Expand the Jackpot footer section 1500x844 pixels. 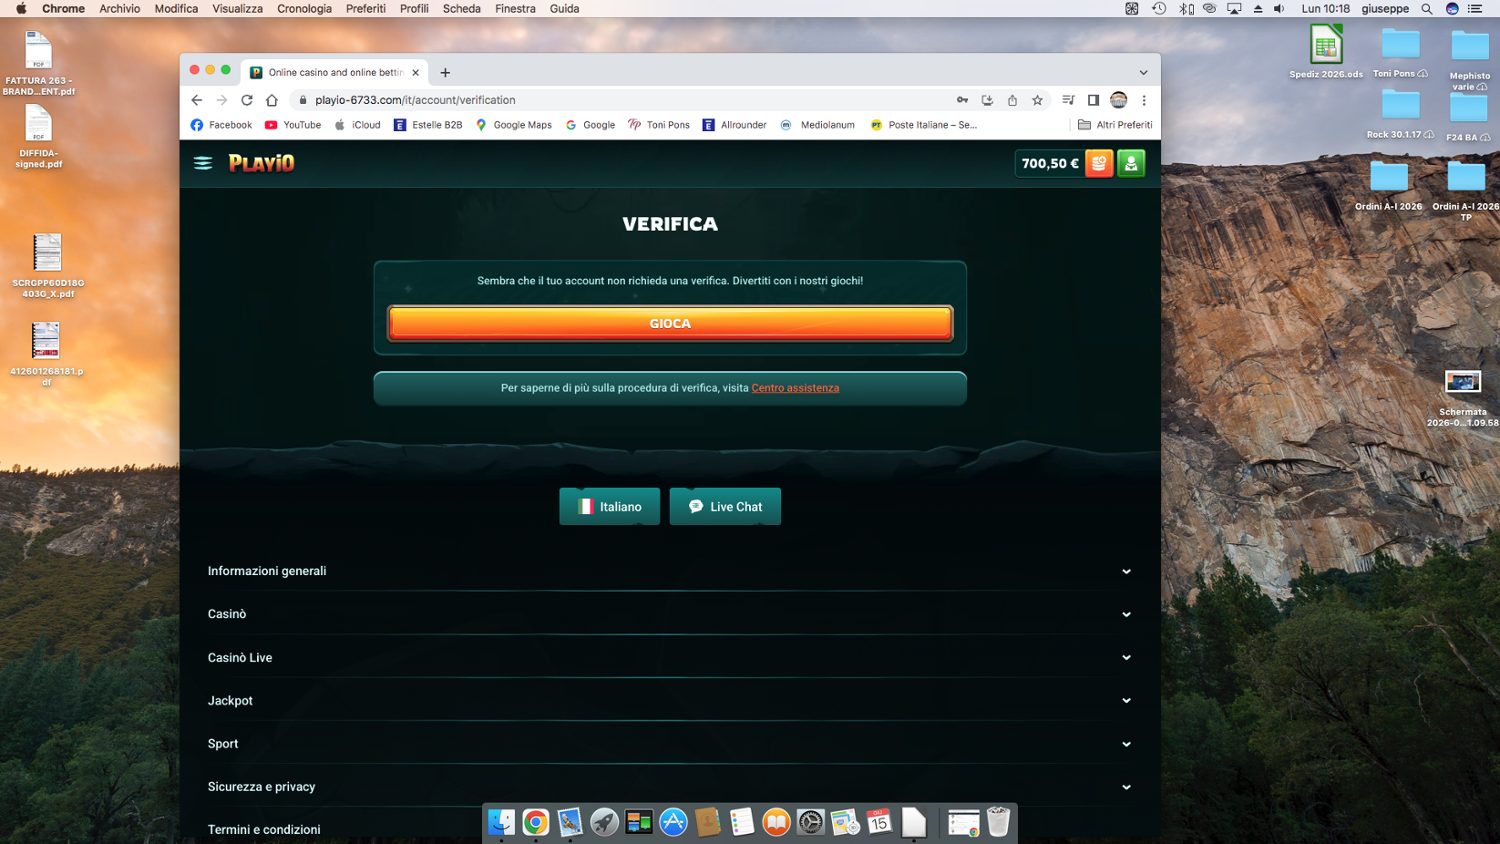[670, 700]
